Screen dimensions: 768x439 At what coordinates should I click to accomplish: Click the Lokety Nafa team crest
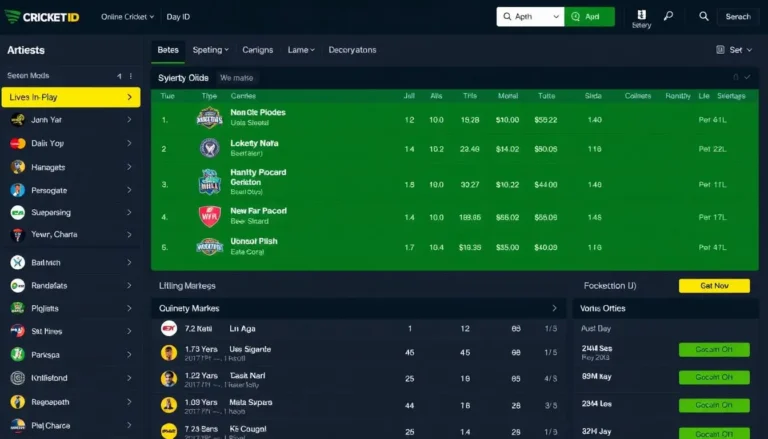pos(209,149)
